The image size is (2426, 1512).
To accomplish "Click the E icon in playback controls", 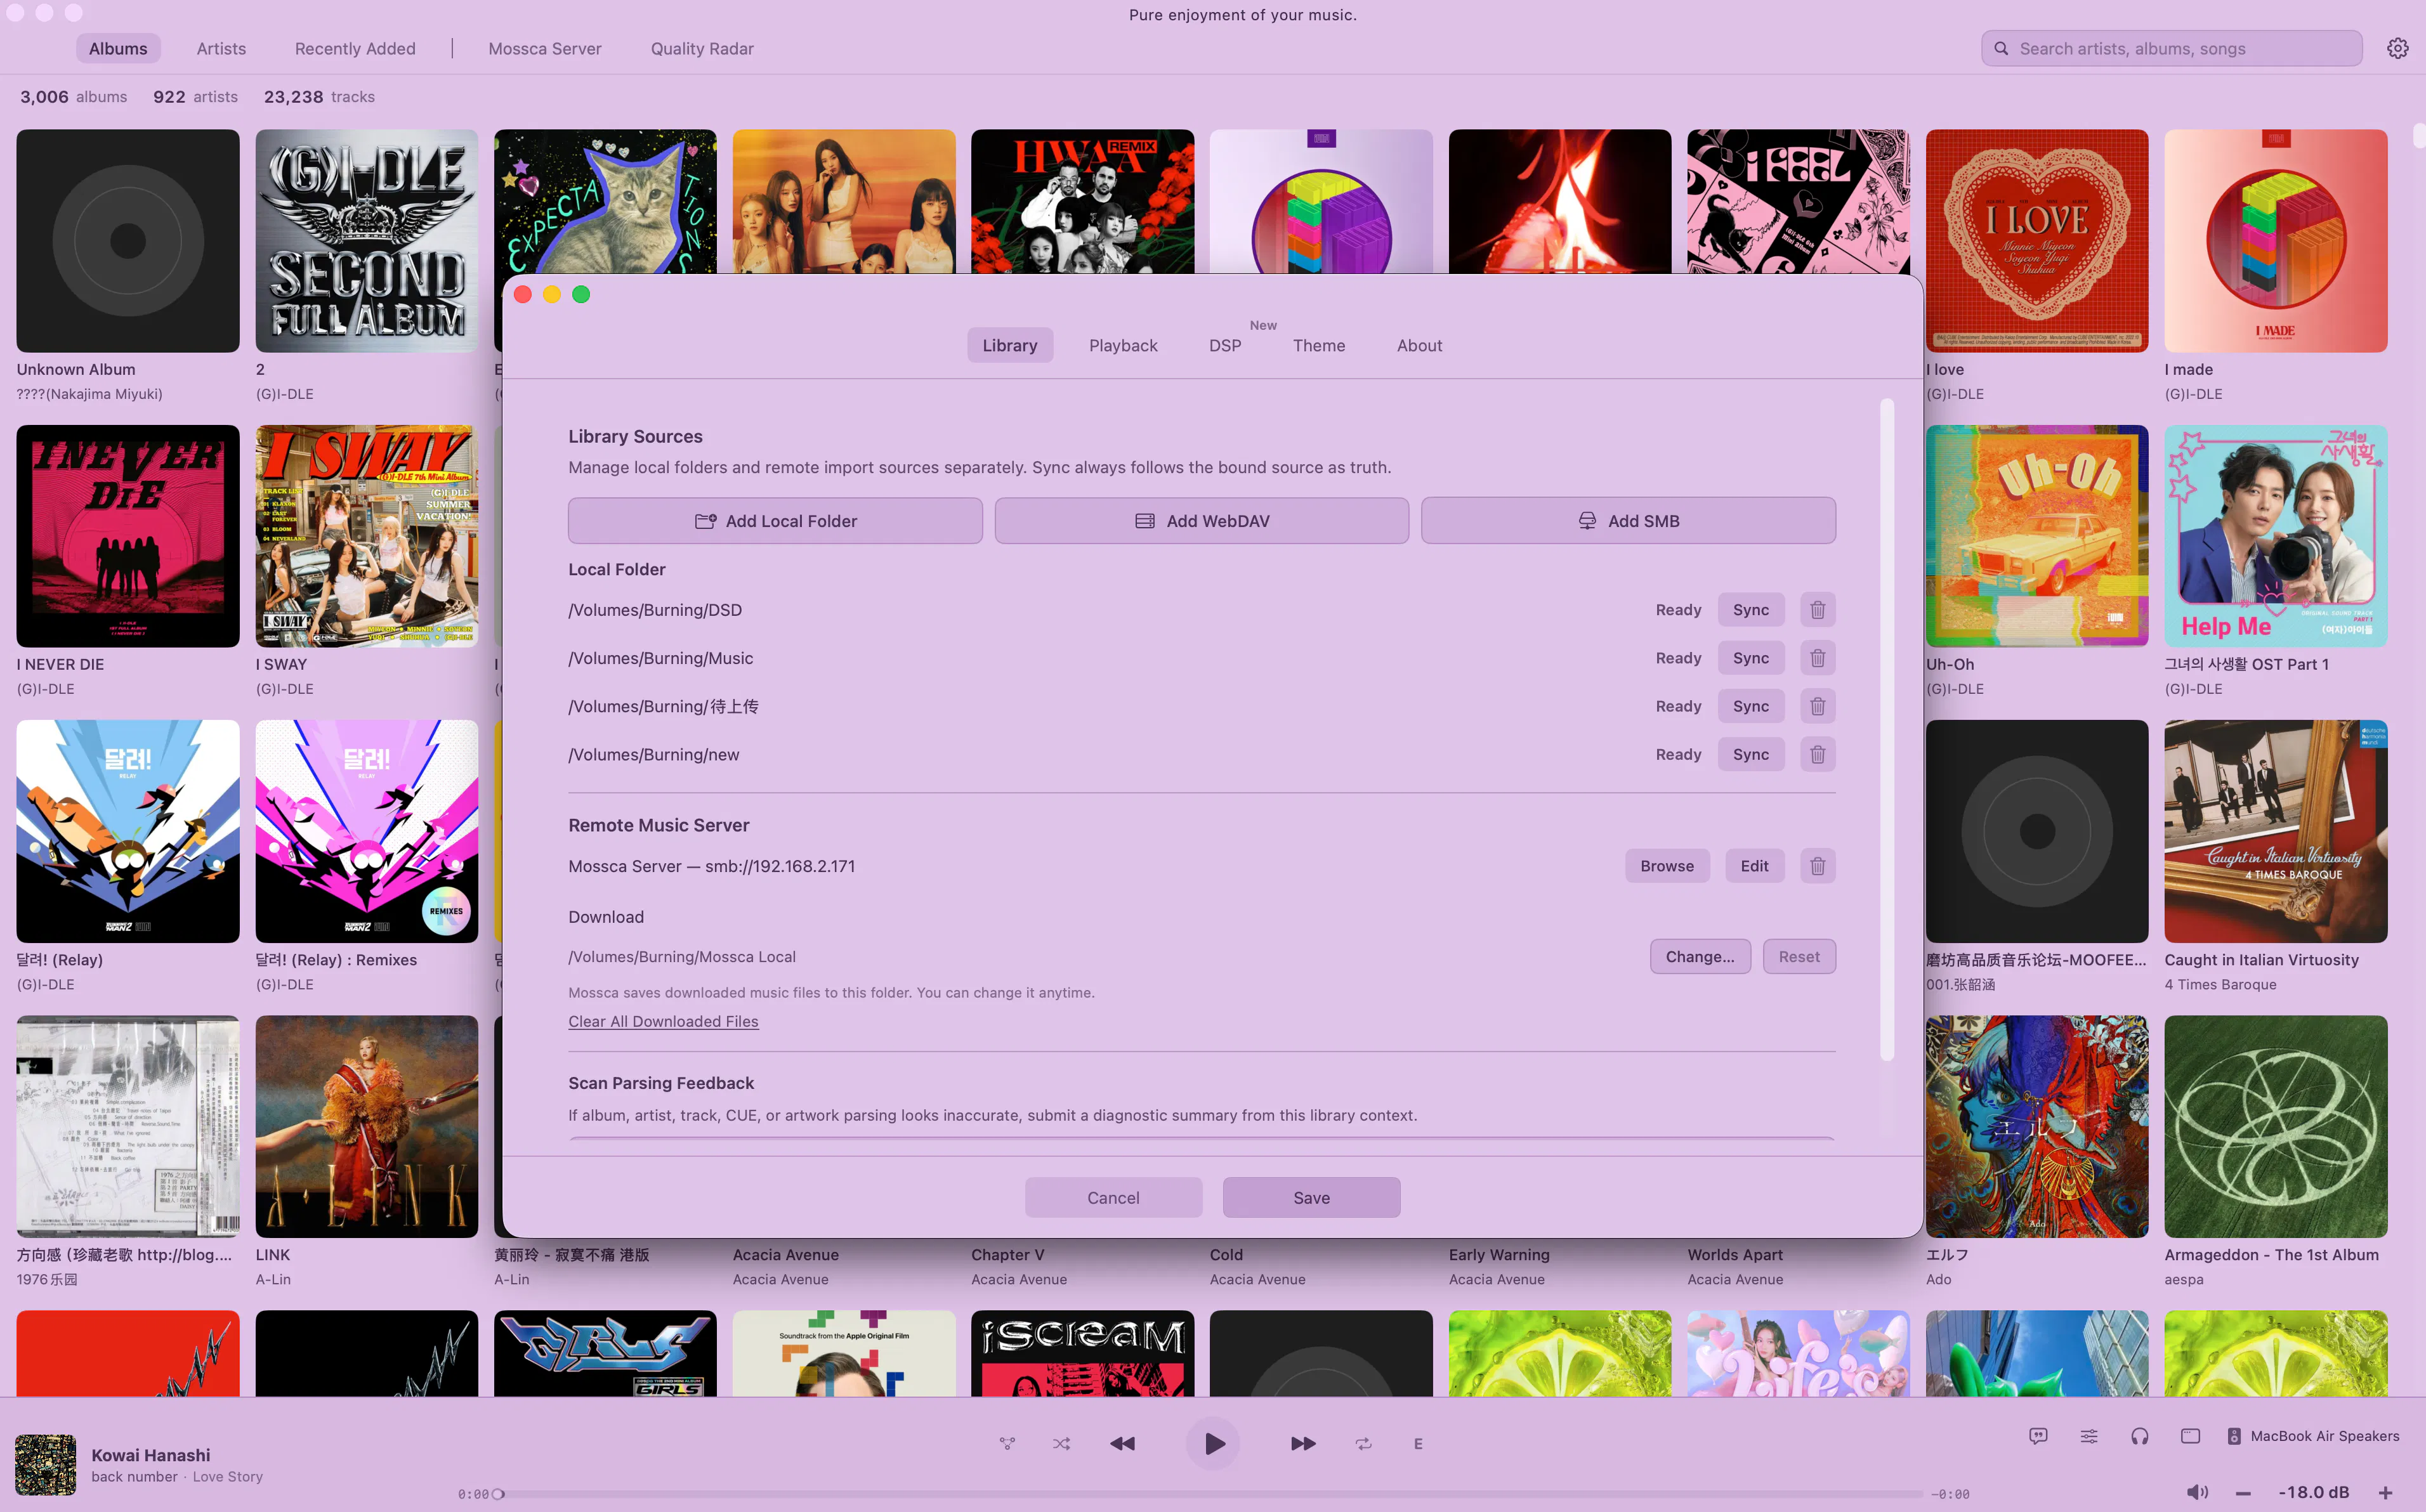I will [1418, 1443].
